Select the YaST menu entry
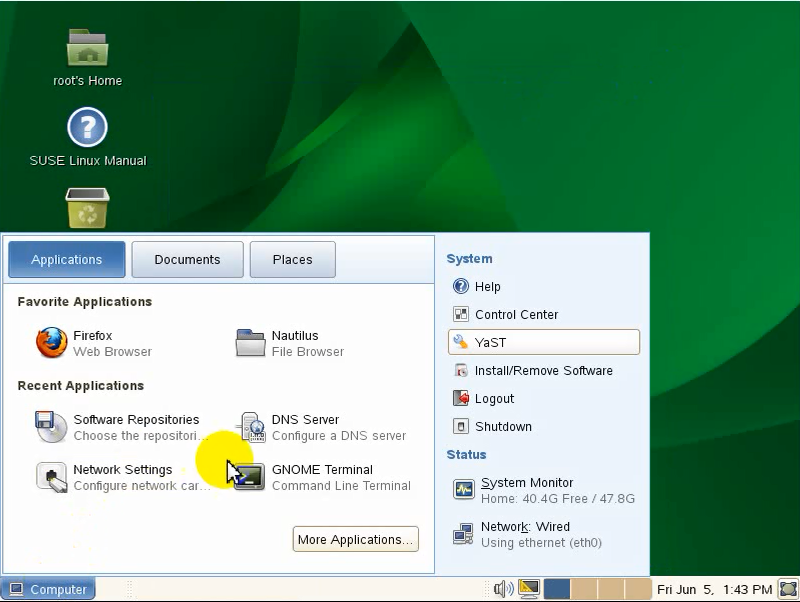Image resolution: width=800 pixels, height=602 pixels. pyautogui.click(x=543, y=342)
